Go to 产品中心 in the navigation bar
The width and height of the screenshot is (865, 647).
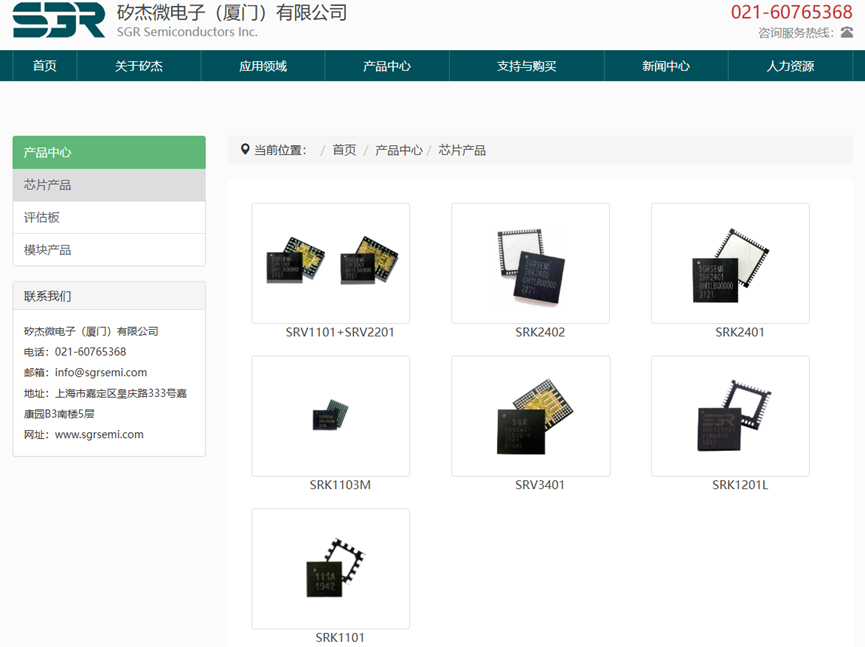click(387, 66)
